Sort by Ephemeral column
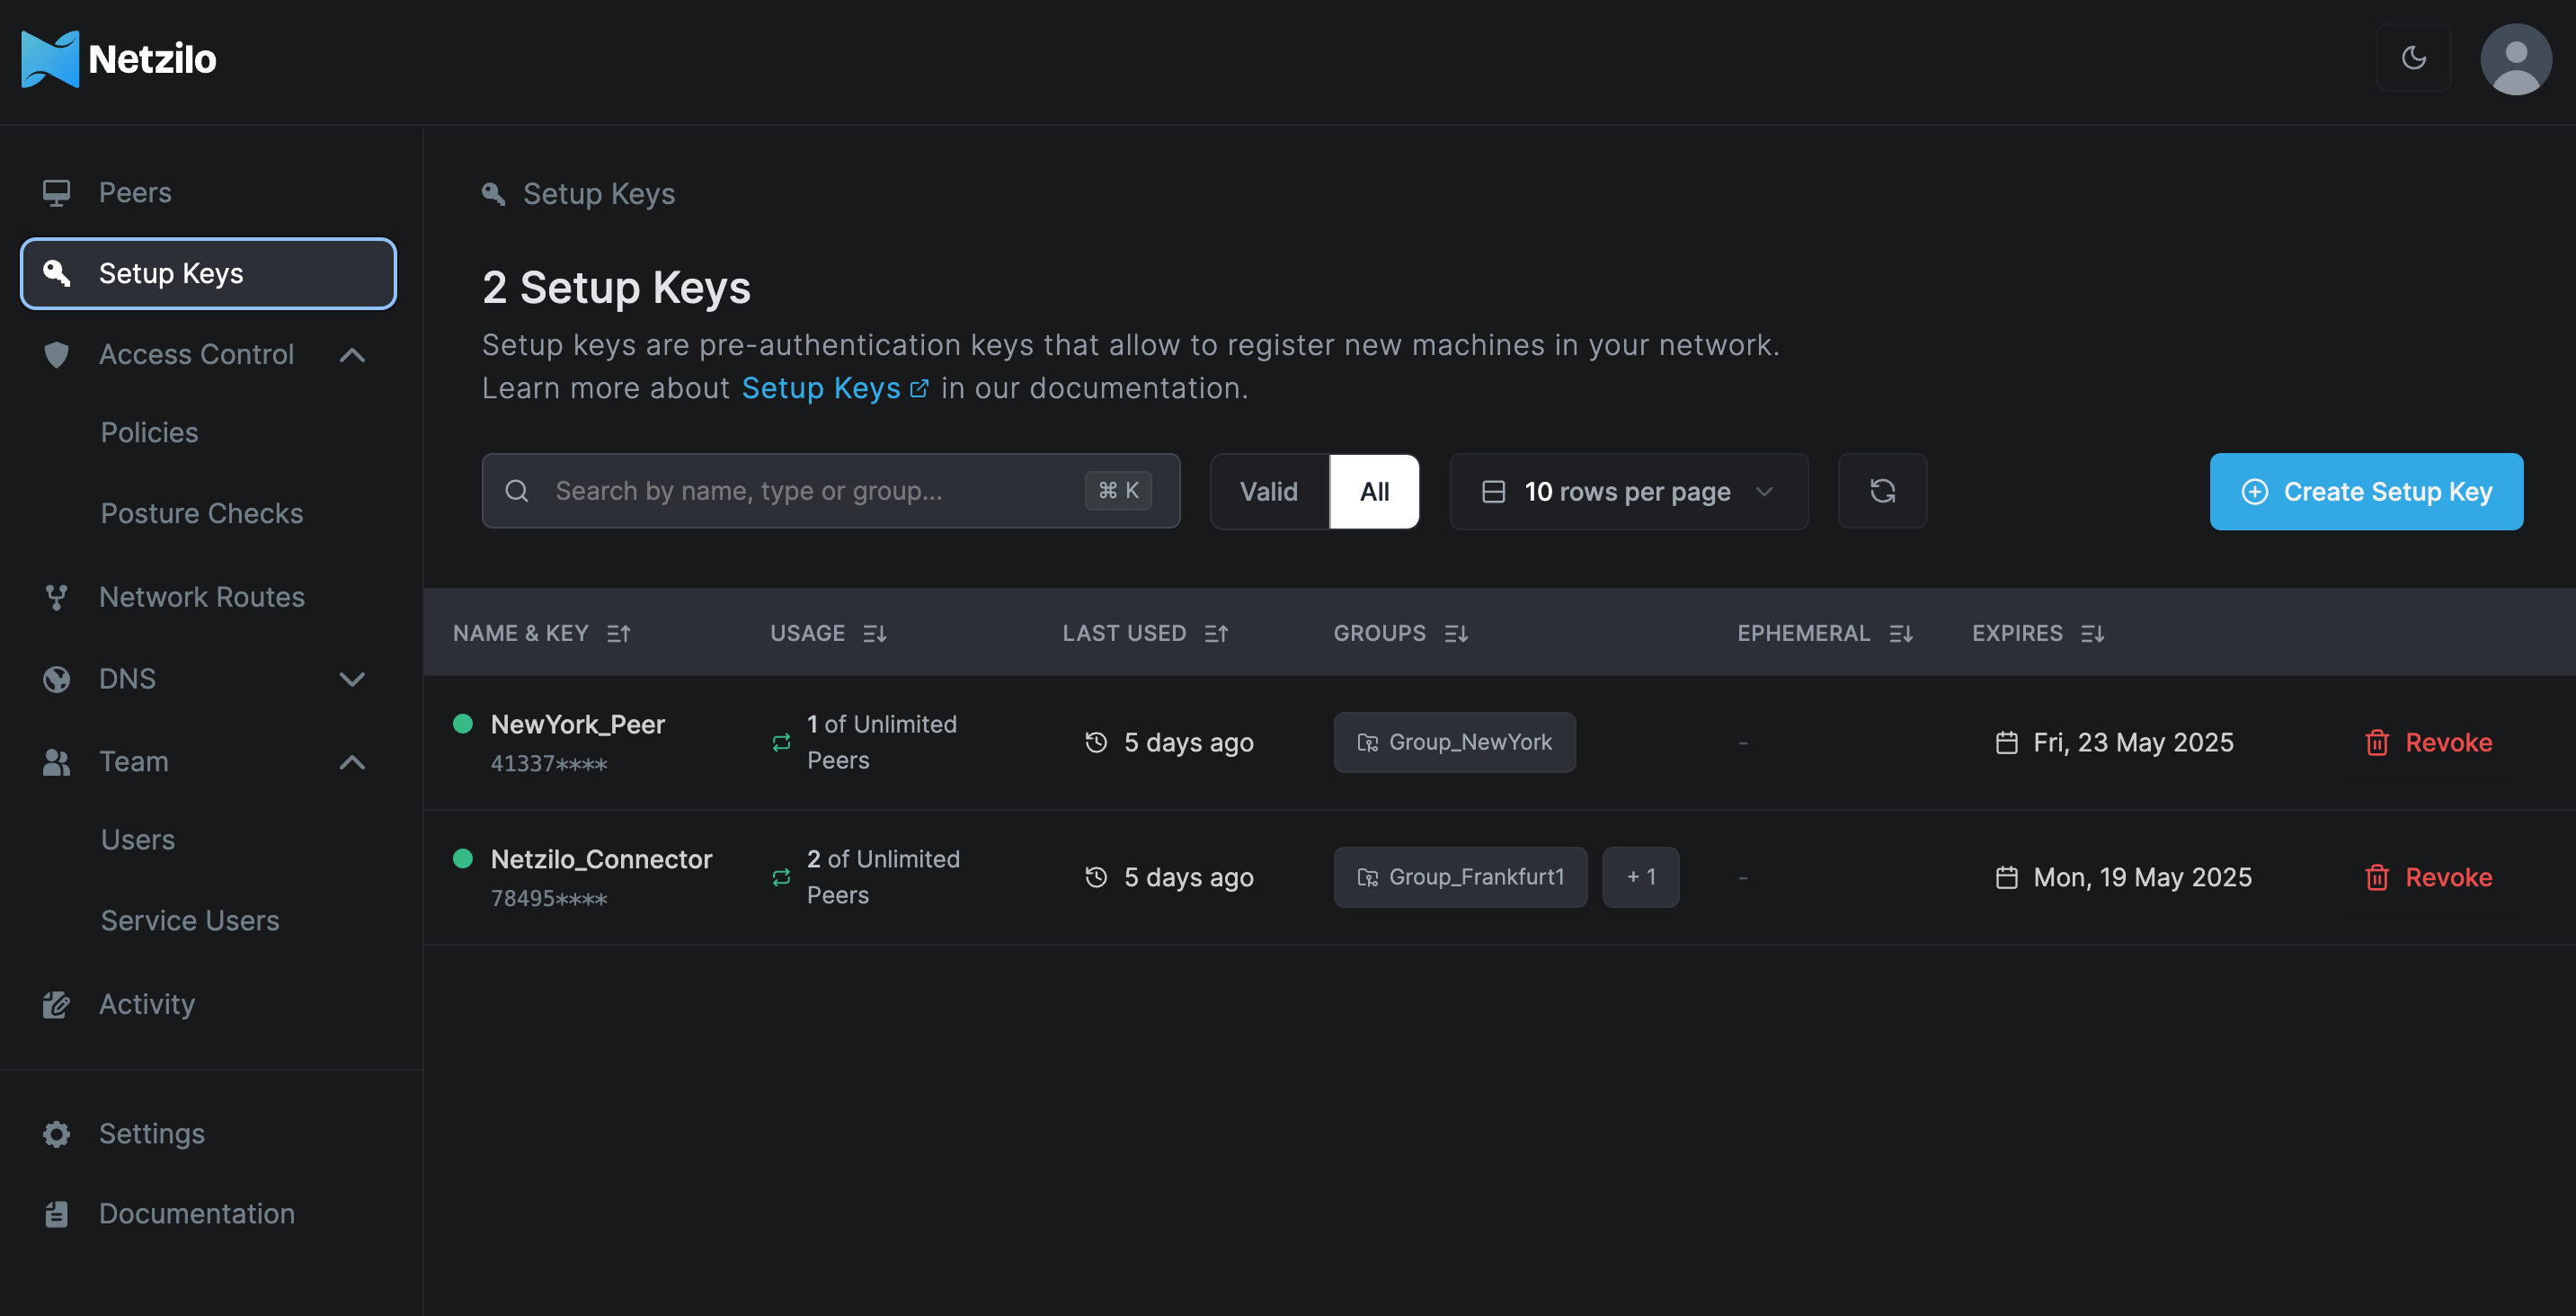Screen dimensions: 2576x1316 point(1825,633)
